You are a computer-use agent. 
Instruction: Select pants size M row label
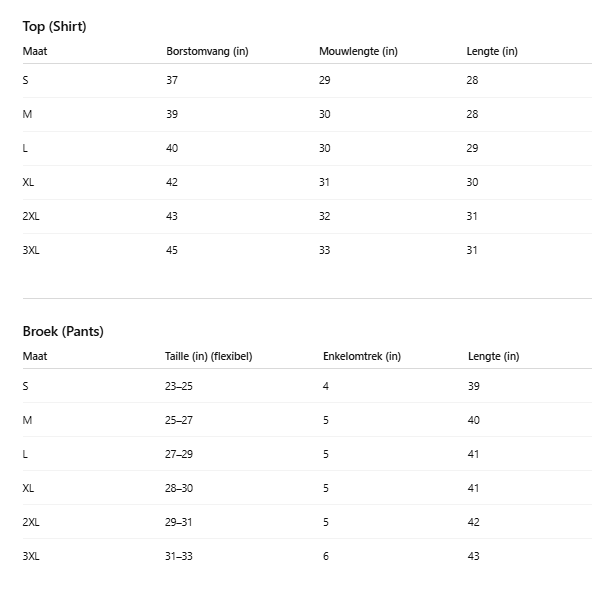pyautogui.click(x=27, y=420)
